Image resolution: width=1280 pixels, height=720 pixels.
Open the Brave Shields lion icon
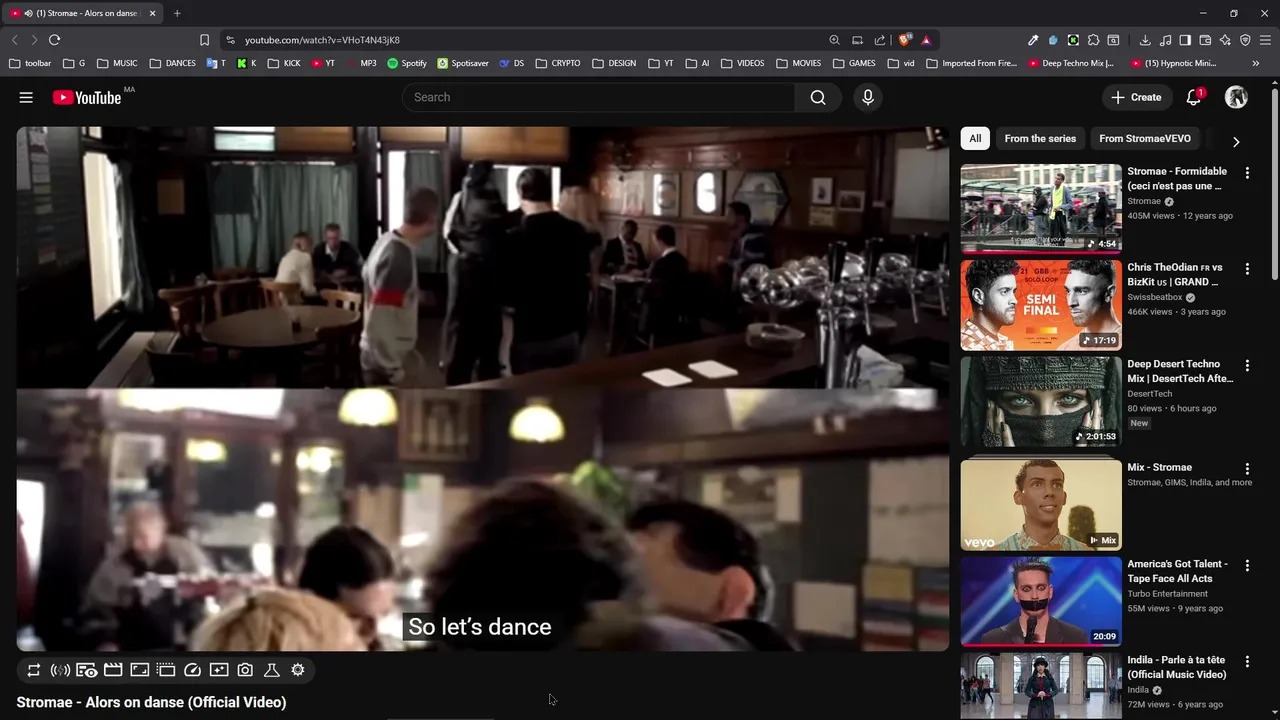(905, 40)
